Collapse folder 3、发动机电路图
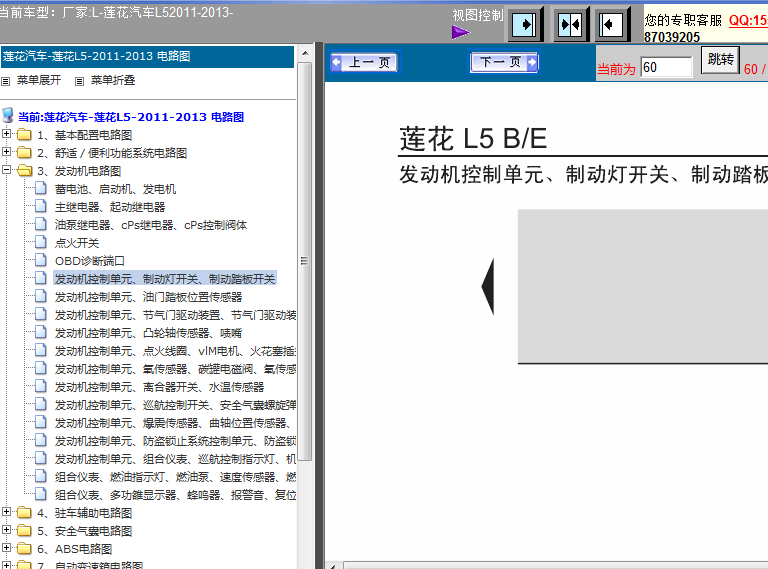 pos(6,169)
